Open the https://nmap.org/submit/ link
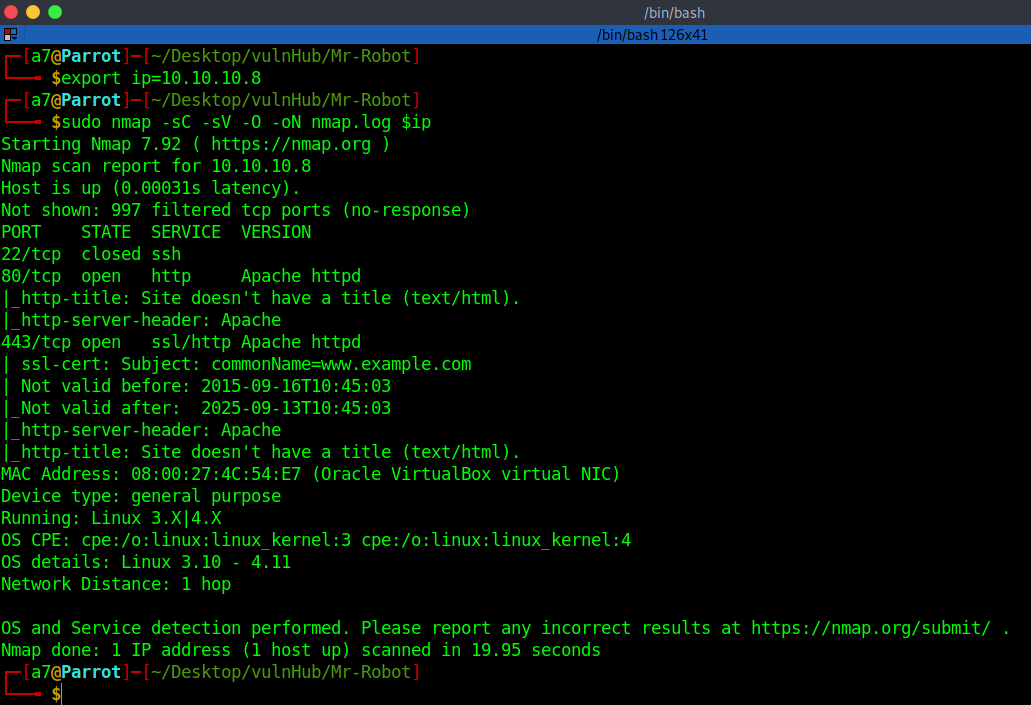This screenshot has height=705, width=1031. 871,628
